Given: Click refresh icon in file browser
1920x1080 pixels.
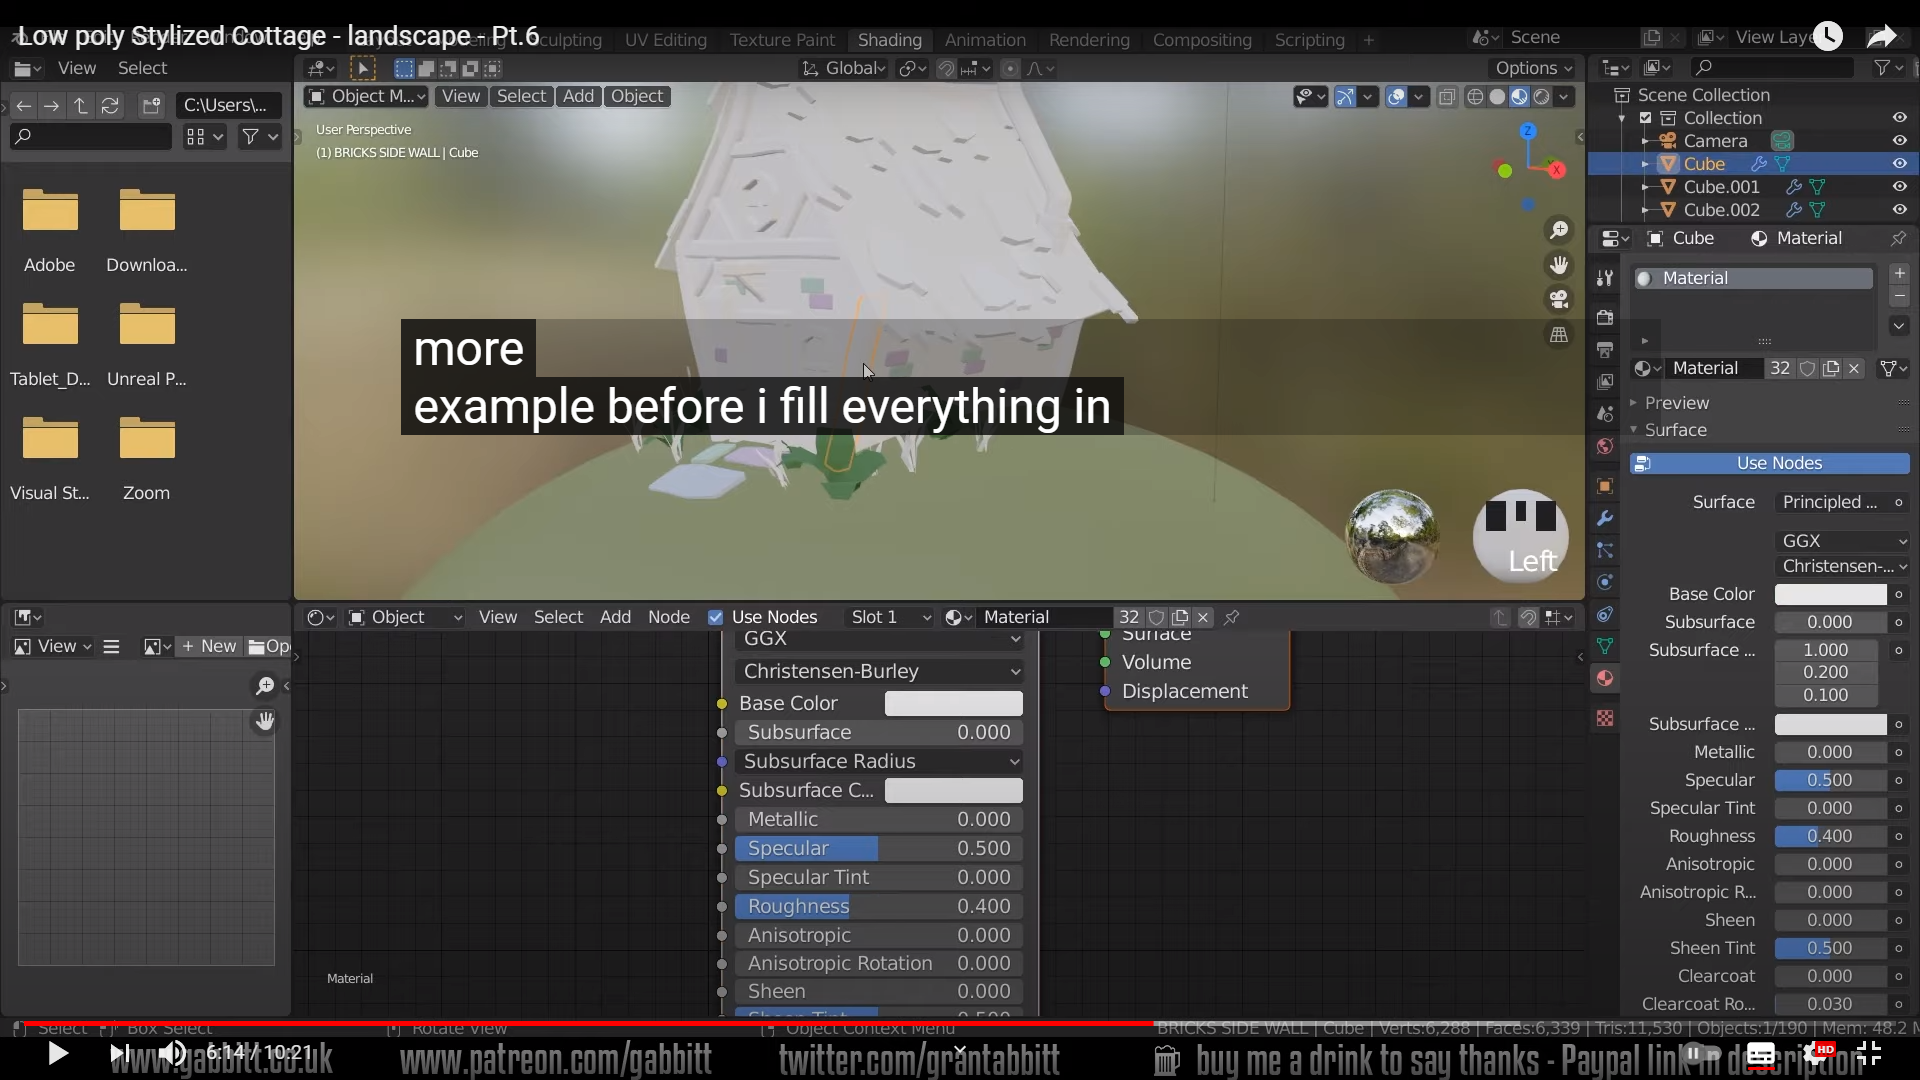Looking at the screenshot, I should pyautogui.click(x=110, y=105).
